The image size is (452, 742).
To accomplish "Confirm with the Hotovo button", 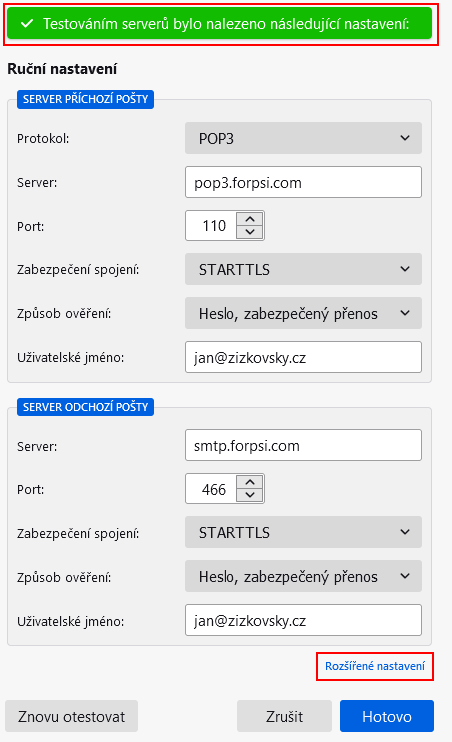I will [387, 716].
